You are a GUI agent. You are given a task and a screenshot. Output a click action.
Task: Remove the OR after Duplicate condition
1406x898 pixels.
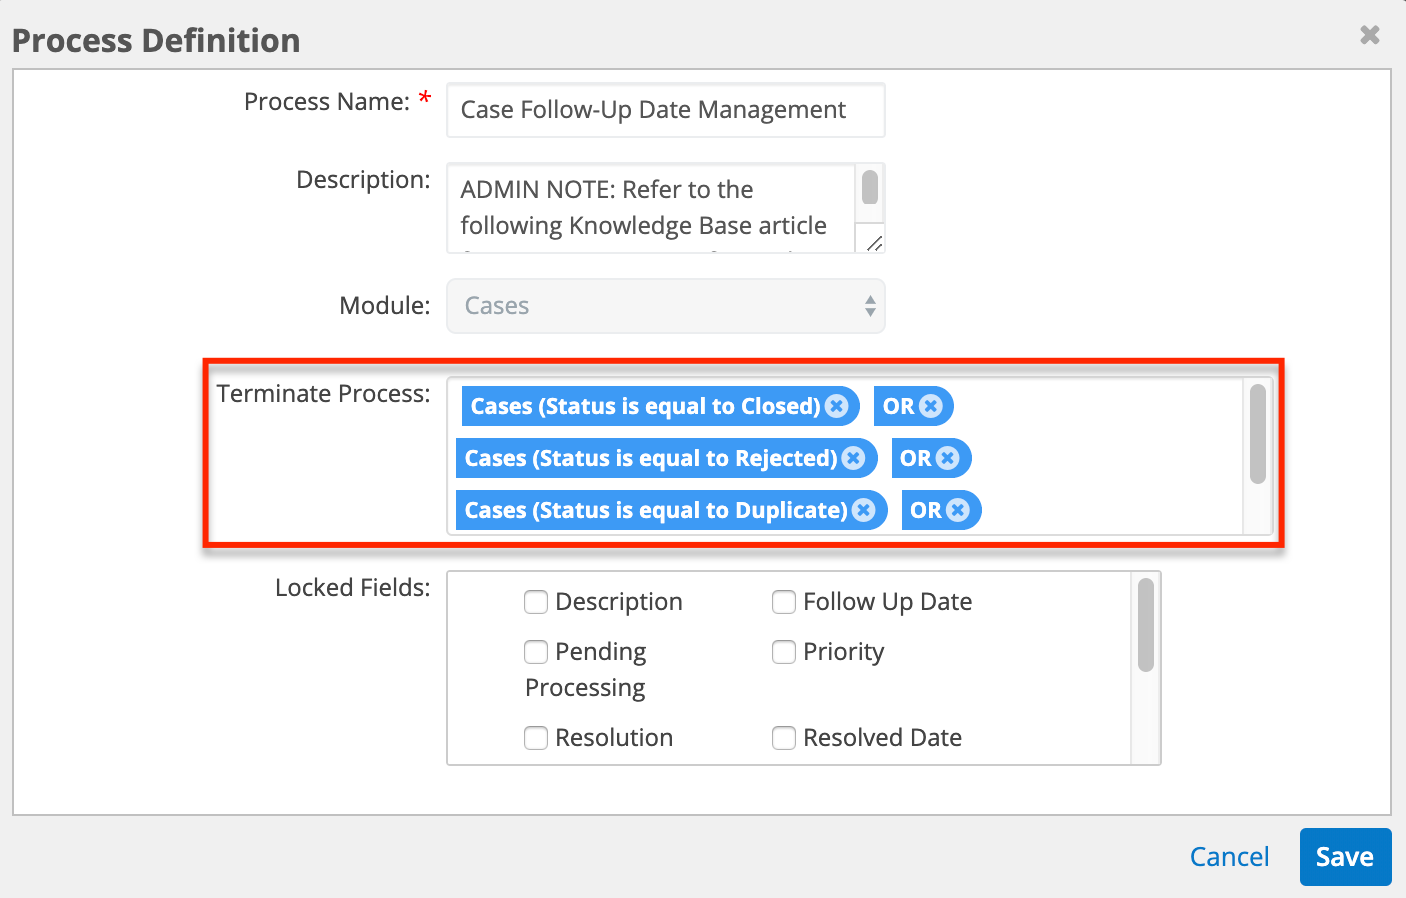(x=958, y=510)
